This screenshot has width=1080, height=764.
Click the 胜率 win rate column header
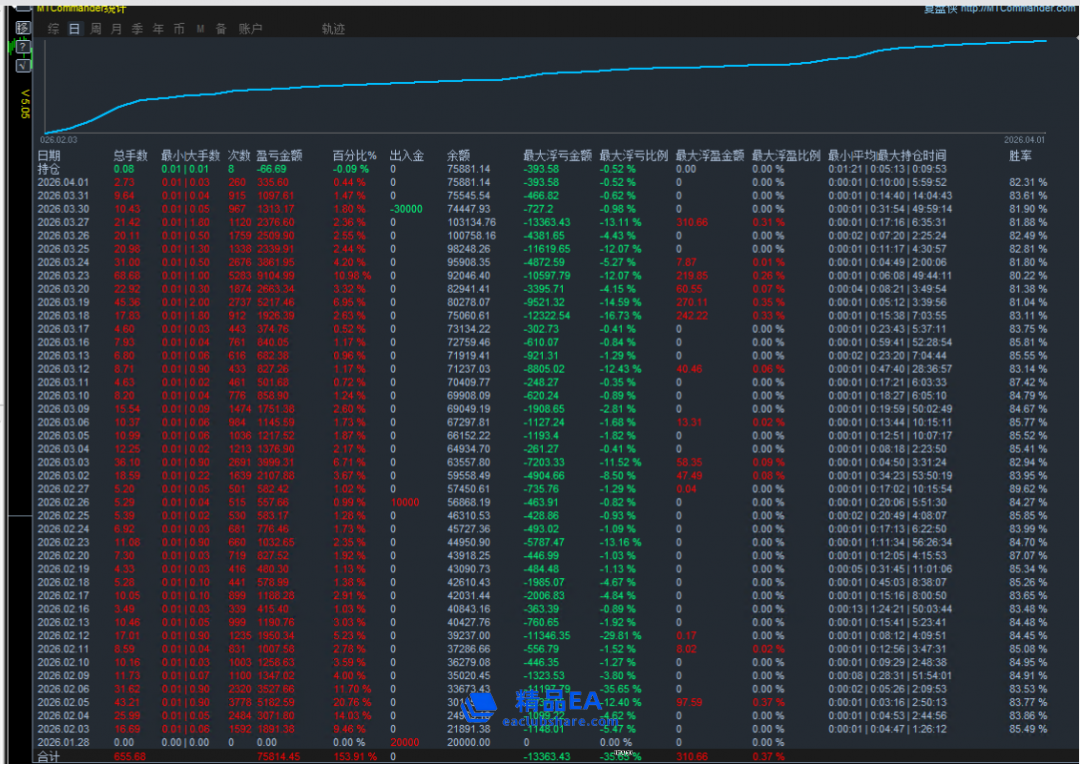pyautogui.click(x=1020, y=155)
